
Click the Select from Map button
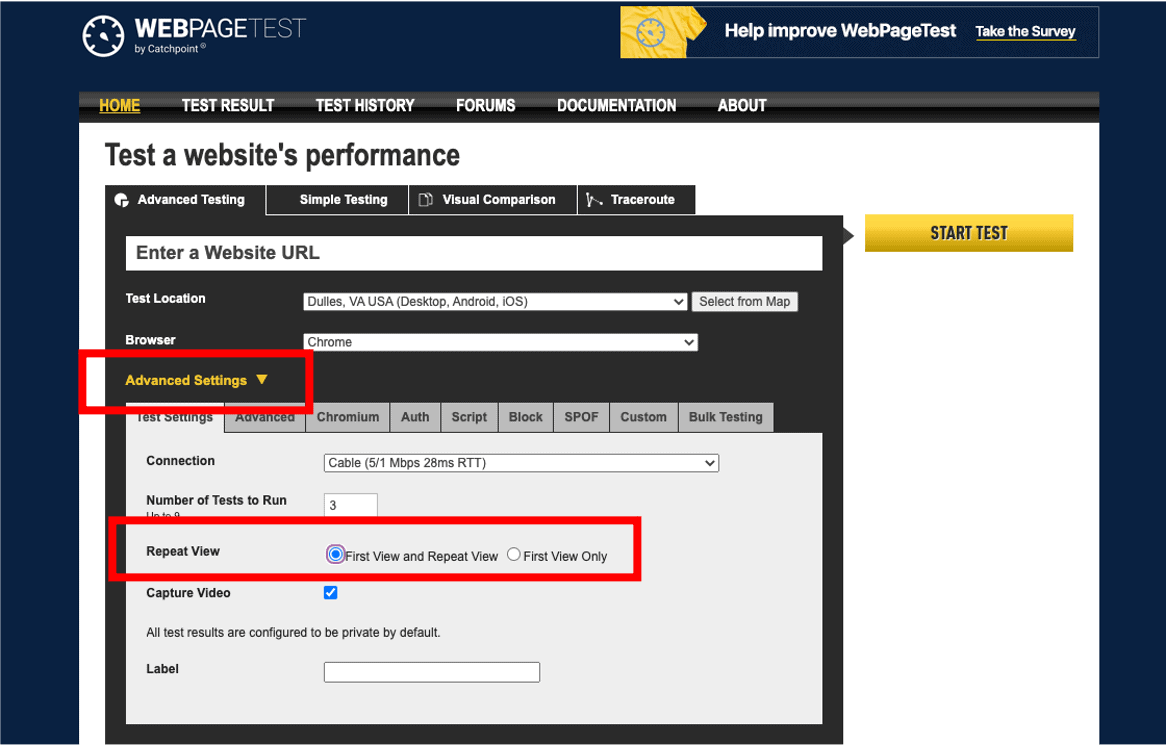pos(744,301)
